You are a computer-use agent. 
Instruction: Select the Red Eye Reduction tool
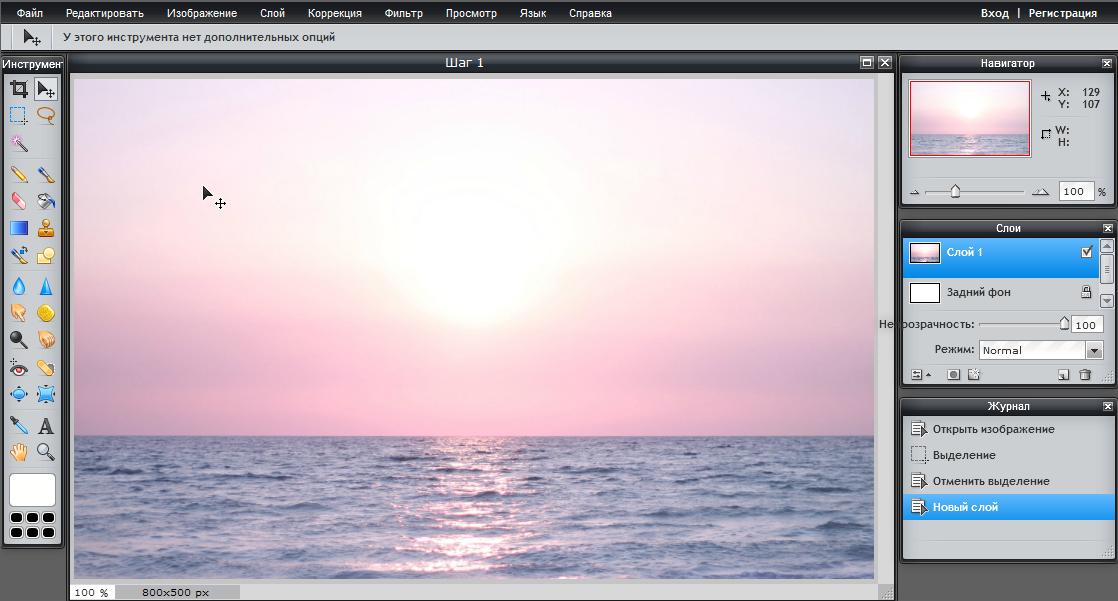coord(18,368)
